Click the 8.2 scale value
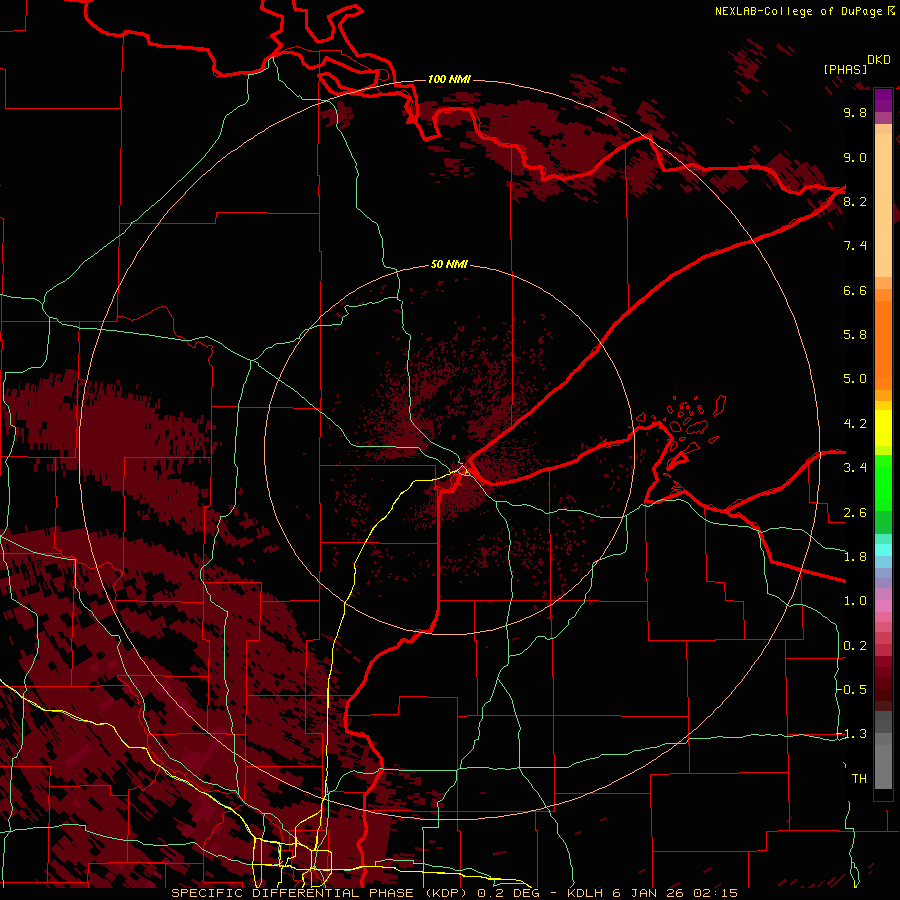900x900 pixels. [855, 201]
